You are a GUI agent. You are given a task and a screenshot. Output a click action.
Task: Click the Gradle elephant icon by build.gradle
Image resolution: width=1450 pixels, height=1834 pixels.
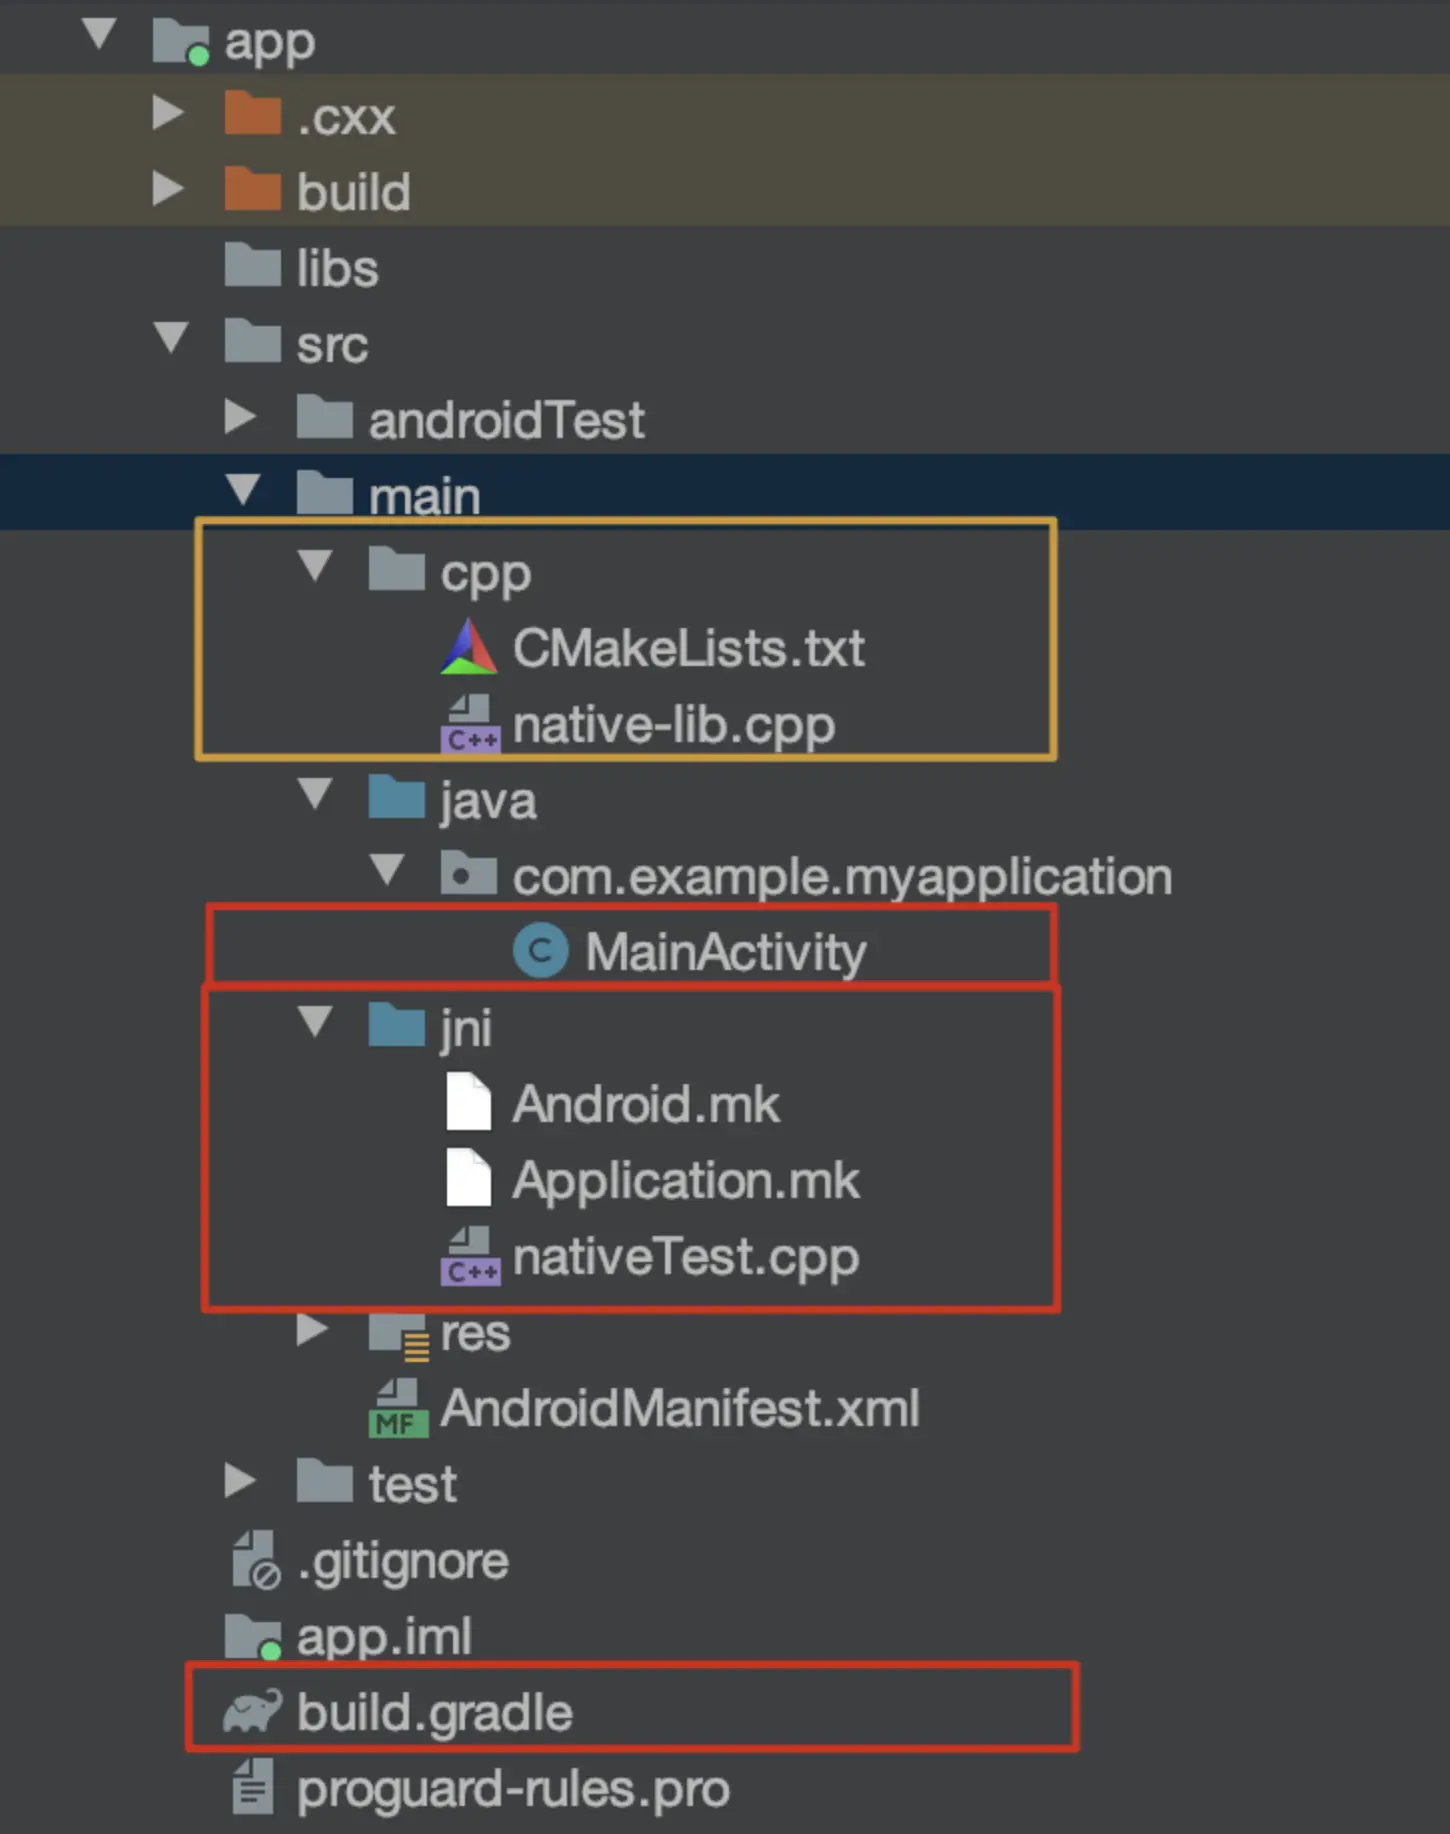pyautogui.click(x=252, y=1712)
